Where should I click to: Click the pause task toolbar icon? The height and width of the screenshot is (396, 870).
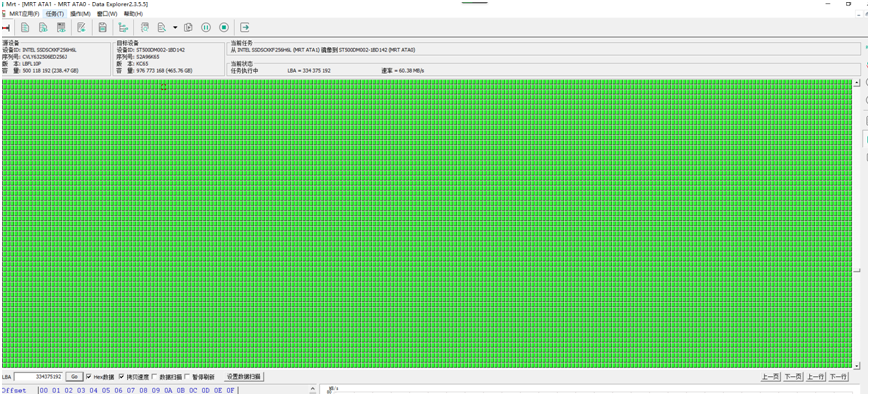click(x=205, y=27)
